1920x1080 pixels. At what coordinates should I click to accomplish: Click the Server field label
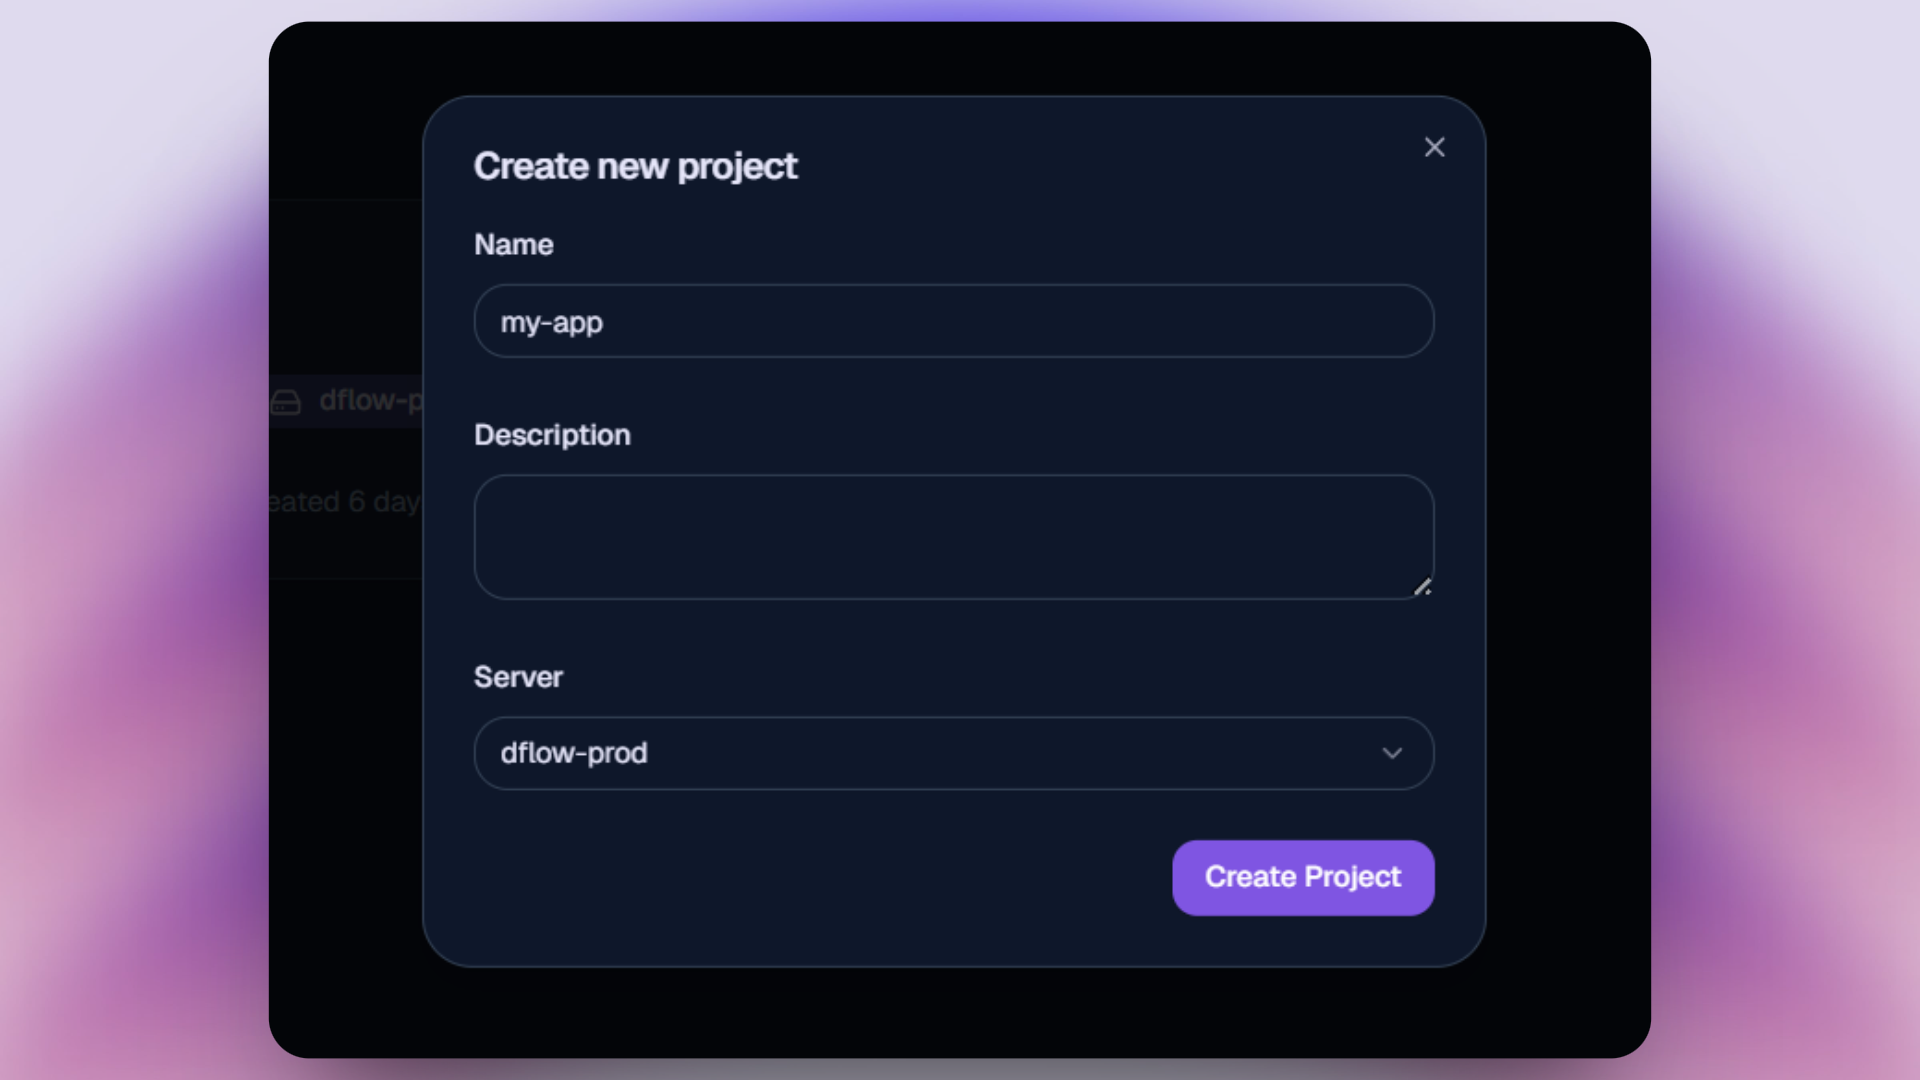click(518, 677)
